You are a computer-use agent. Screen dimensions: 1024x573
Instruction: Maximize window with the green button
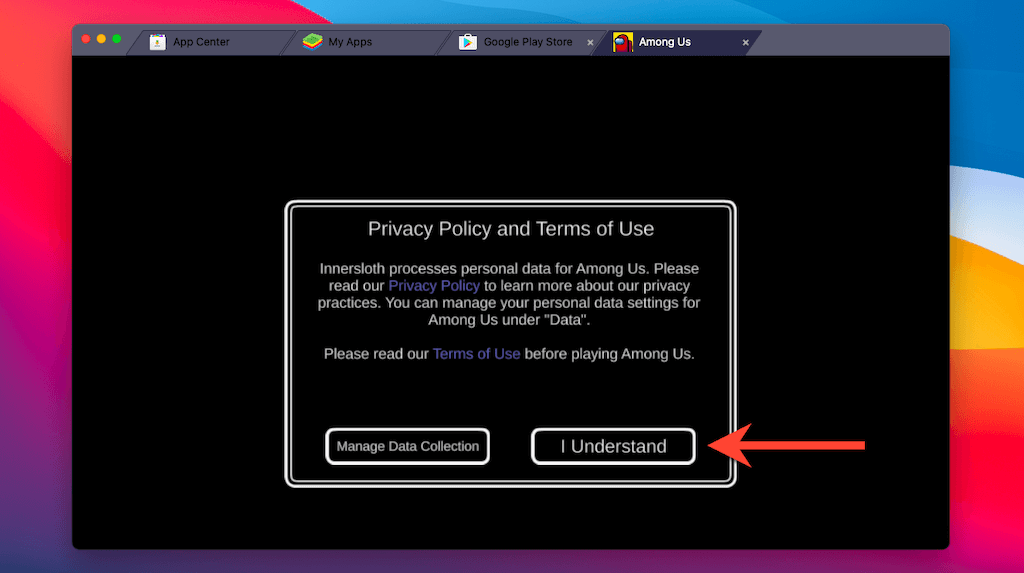coord(117,39)
